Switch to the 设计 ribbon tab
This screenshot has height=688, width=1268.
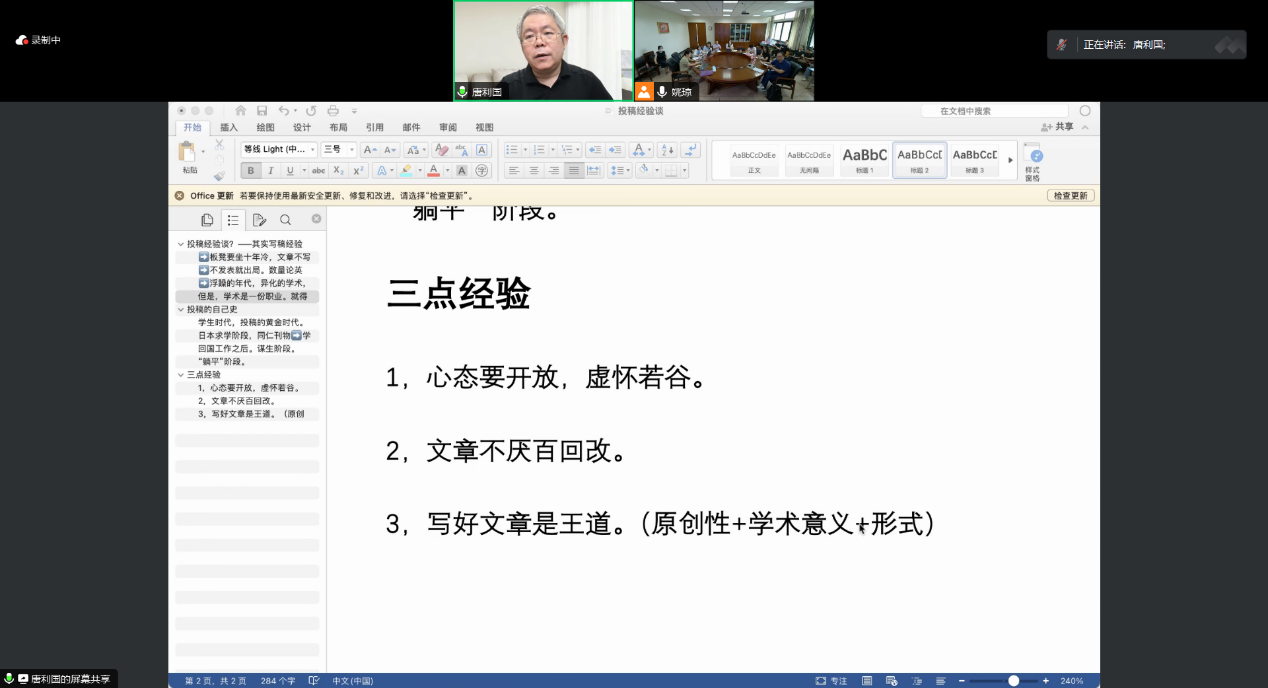click(x=301, y=128)
